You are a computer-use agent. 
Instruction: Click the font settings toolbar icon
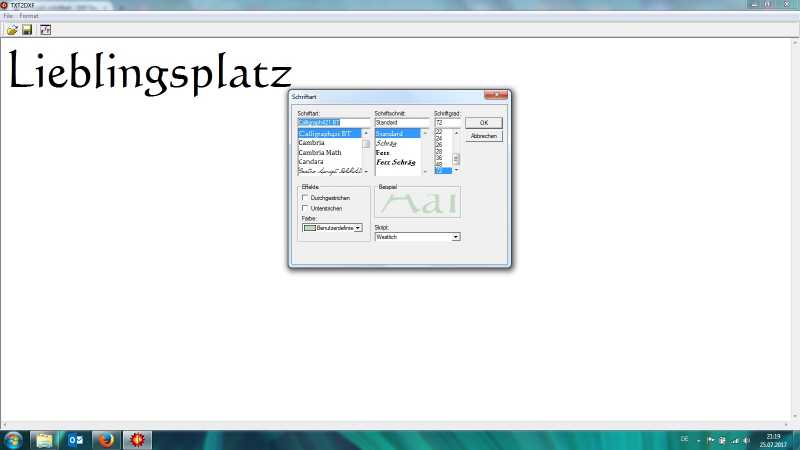[45, 29]
